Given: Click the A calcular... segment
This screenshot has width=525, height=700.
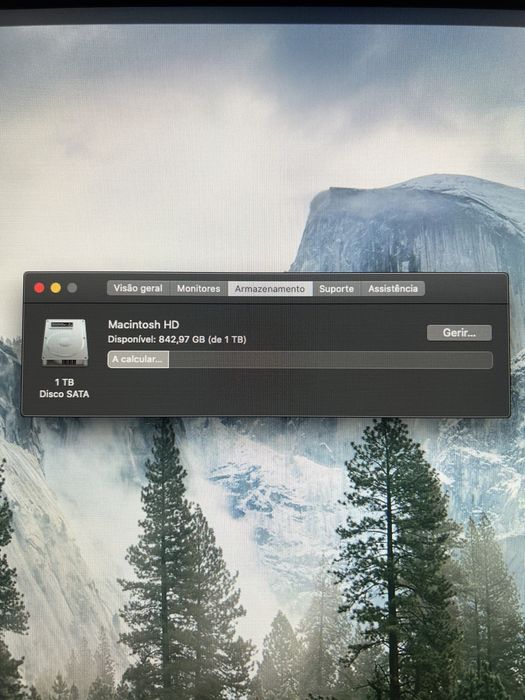Looking at the screenshot, I should 138,359.
